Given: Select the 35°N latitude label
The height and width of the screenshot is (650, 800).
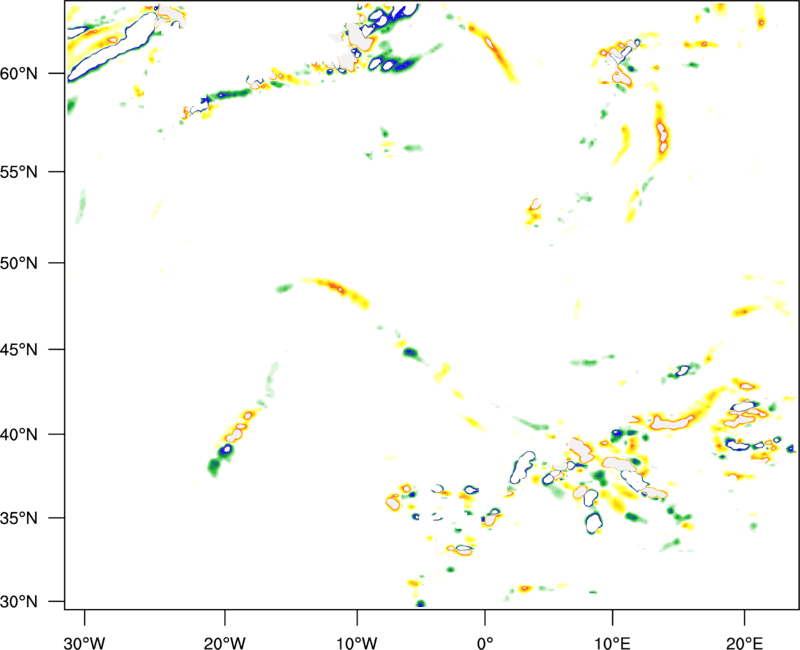Looking at the screenshot, I should 19,518.
